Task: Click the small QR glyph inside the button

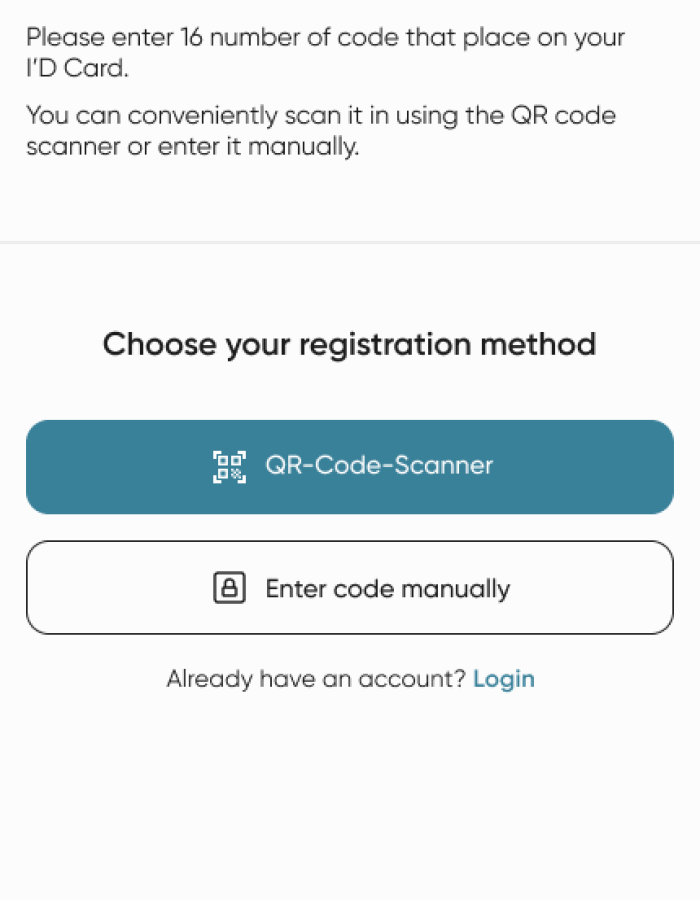Action: point(229,466)
